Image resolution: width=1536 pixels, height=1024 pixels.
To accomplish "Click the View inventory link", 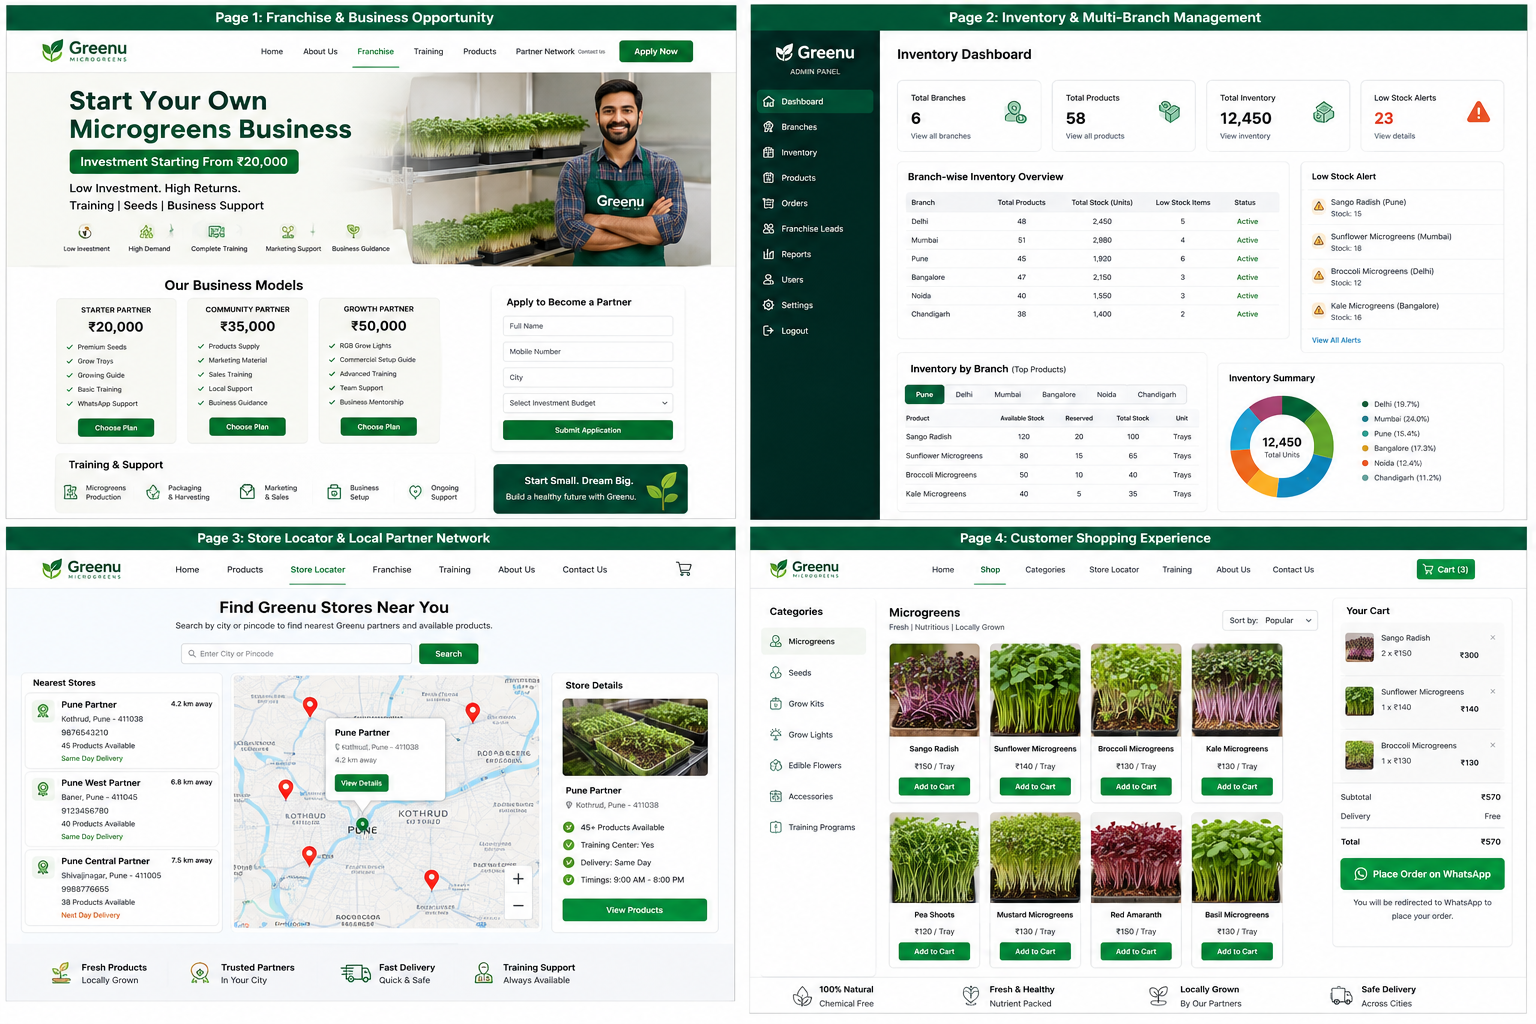I will (1245, 136).
